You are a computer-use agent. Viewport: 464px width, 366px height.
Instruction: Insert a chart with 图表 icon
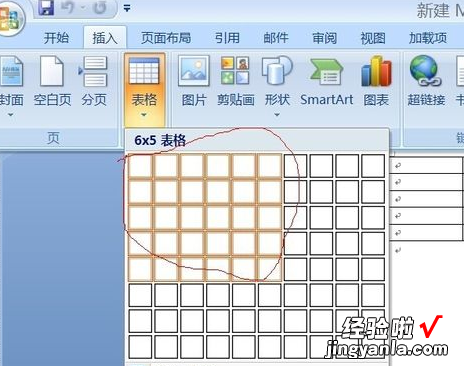click(x=376, y=82)
